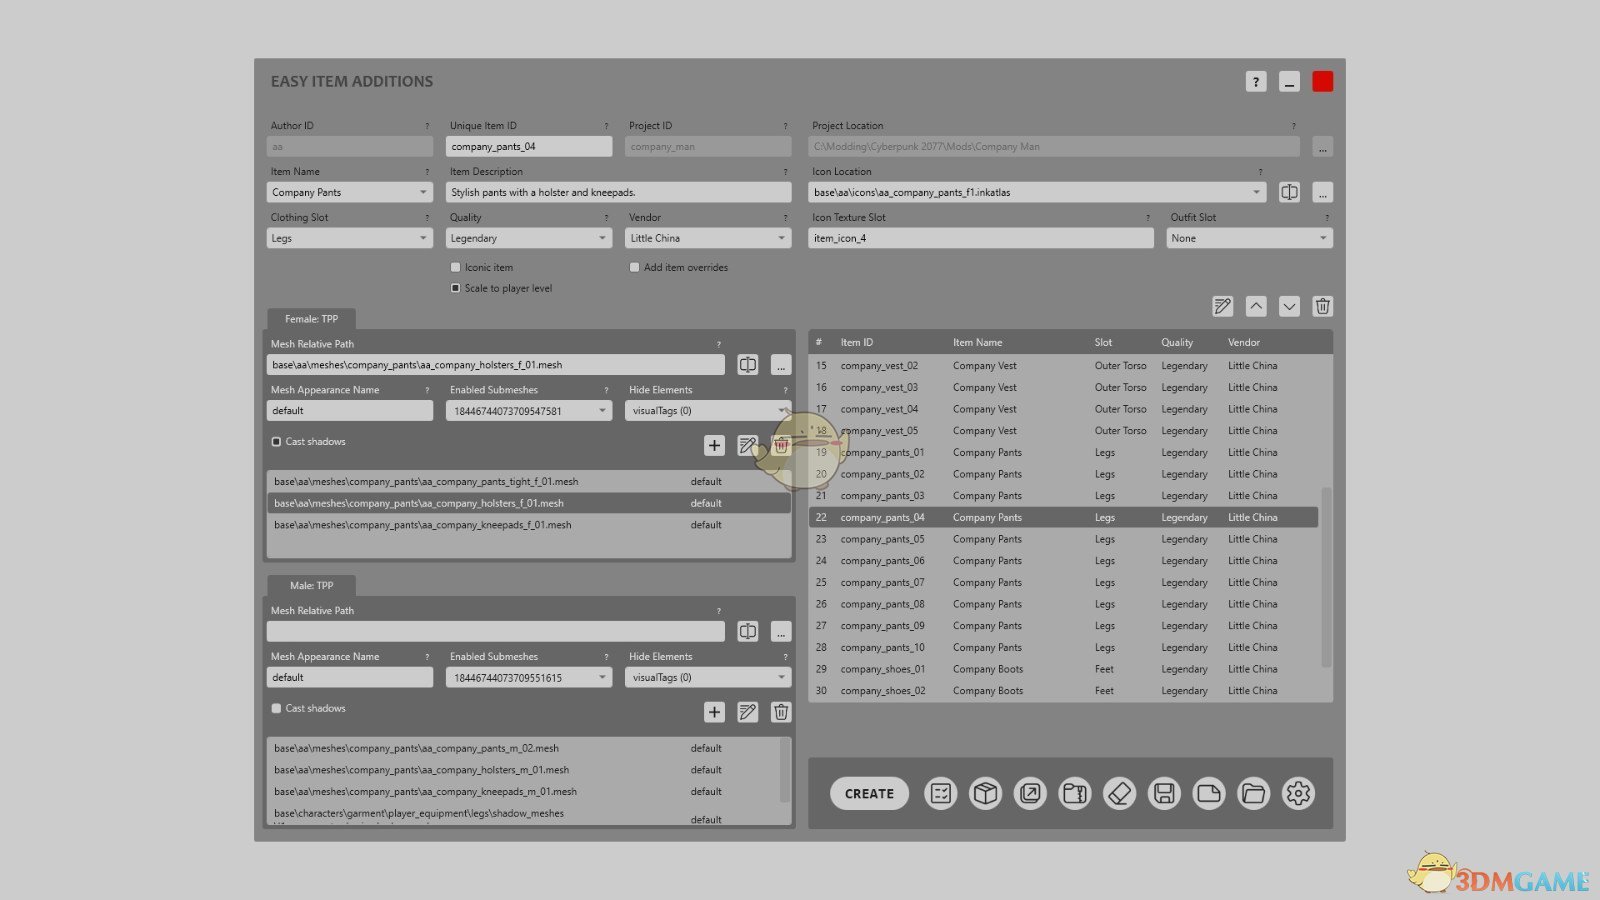Open settings with the gear icon
The height and width of the screenshot is (900, 1600).
(1298, 793)
